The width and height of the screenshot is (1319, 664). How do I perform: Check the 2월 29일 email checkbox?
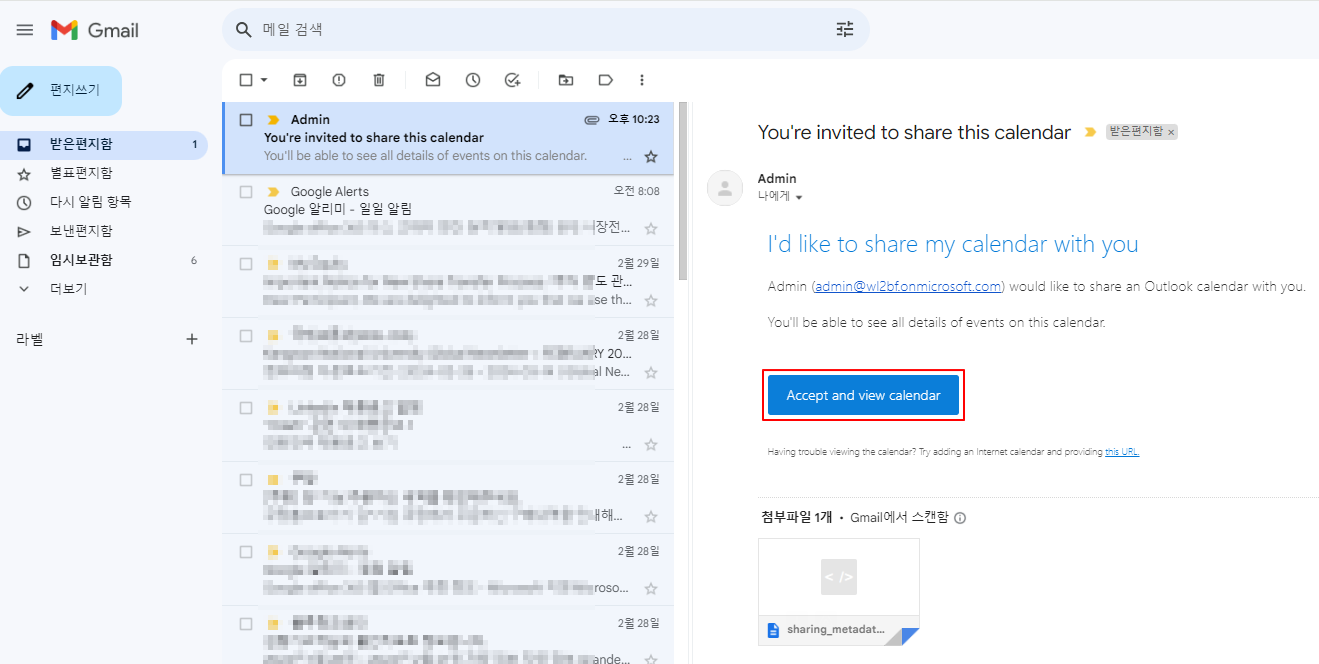pos(246,264)
